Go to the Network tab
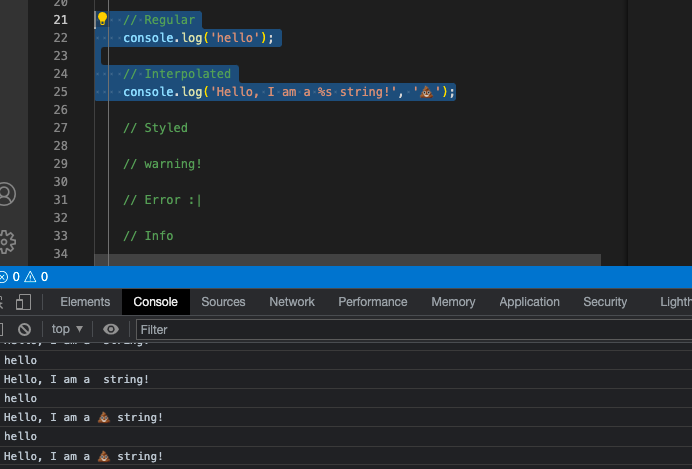The width and height of the screenshot is (692, 469). (x=292, y=302)
